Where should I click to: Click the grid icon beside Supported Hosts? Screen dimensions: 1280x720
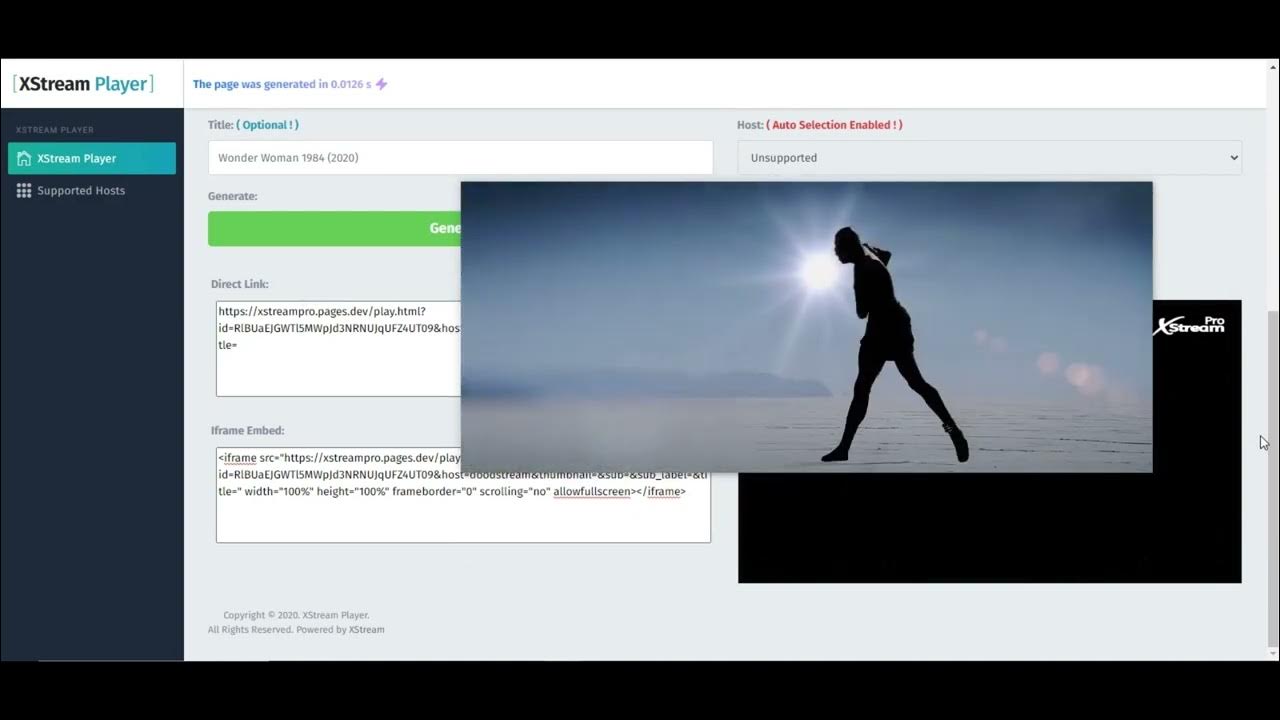[x=24, y=190]
